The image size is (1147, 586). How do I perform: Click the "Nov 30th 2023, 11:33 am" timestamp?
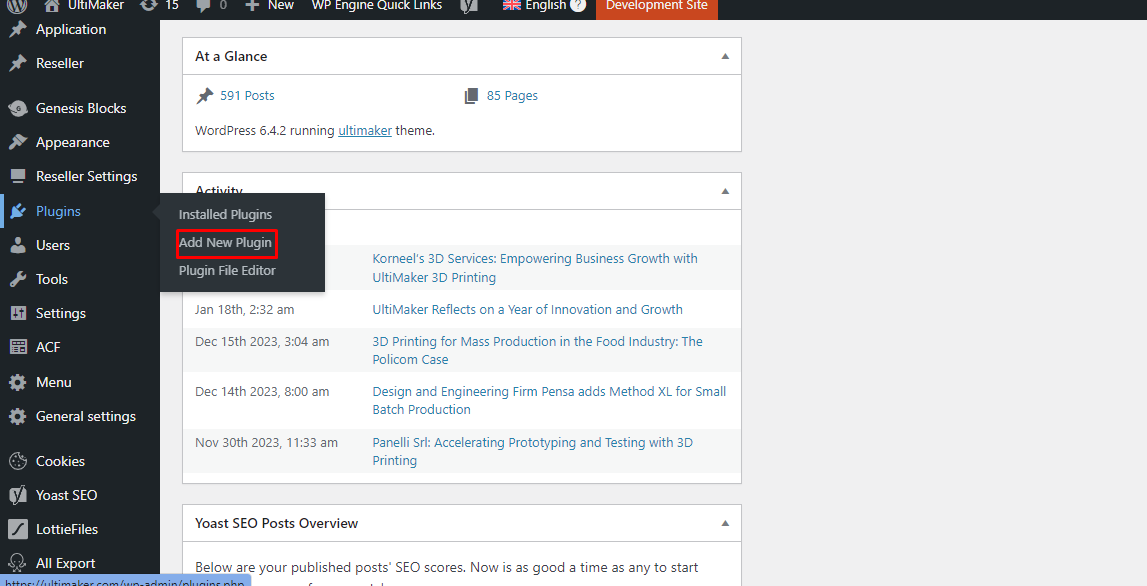click(x=266, y=443)
